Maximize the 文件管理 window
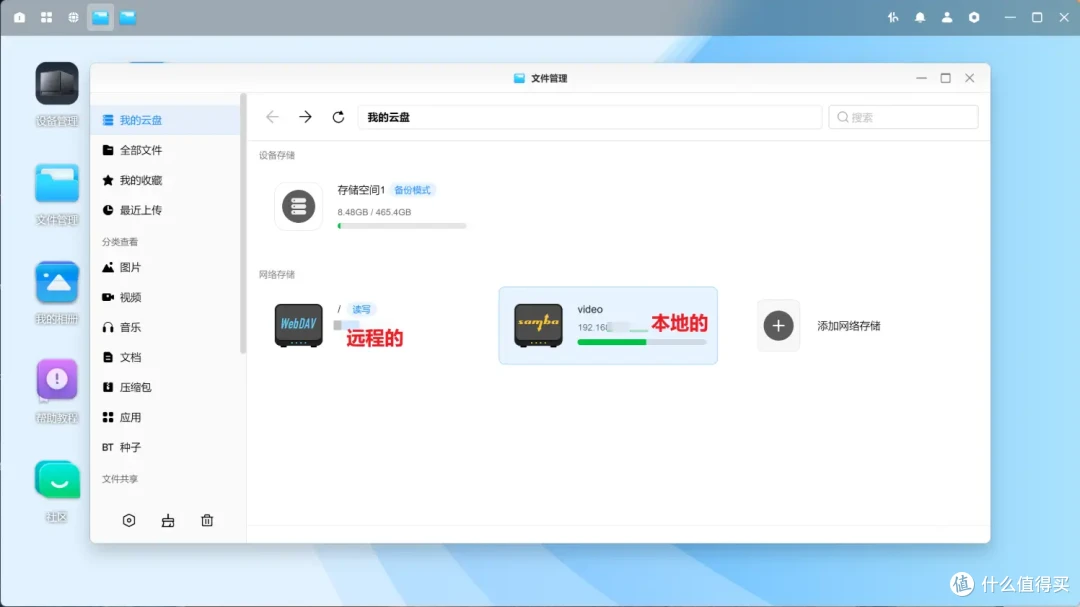Viewport: 1080px width, 607px height. pos(946,78)
